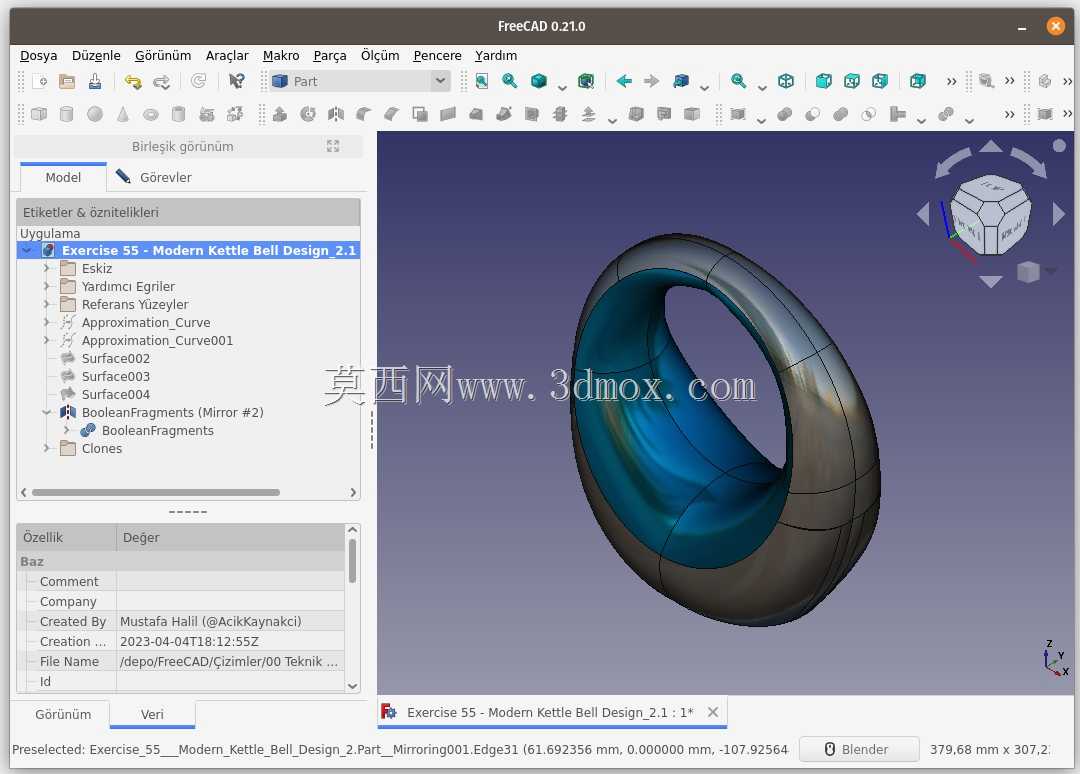1080x774 pixels.
Task: Close the Exercise 55 document tab
Action: pos(713,712)
